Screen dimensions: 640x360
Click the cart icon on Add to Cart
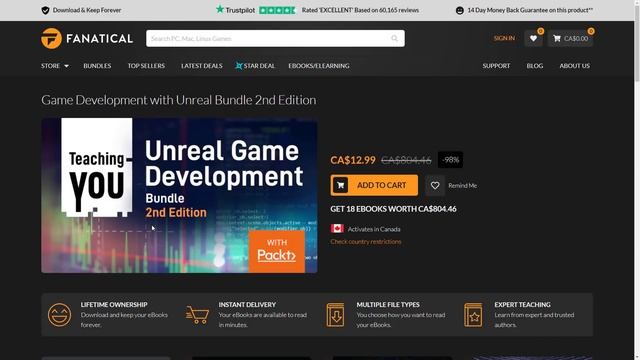pos(340,185)
